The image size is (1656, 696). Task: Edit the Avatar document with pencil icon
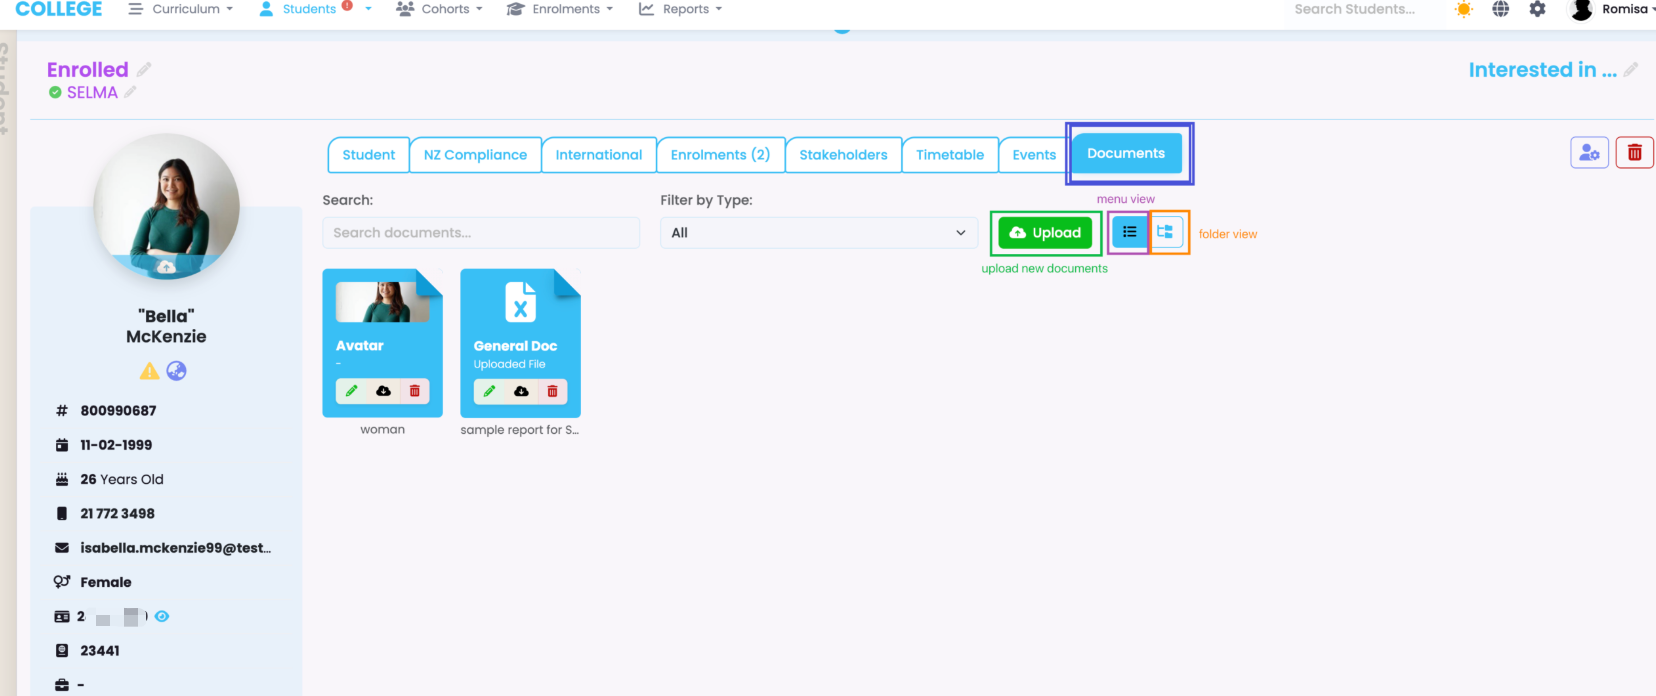pos(351,391)
